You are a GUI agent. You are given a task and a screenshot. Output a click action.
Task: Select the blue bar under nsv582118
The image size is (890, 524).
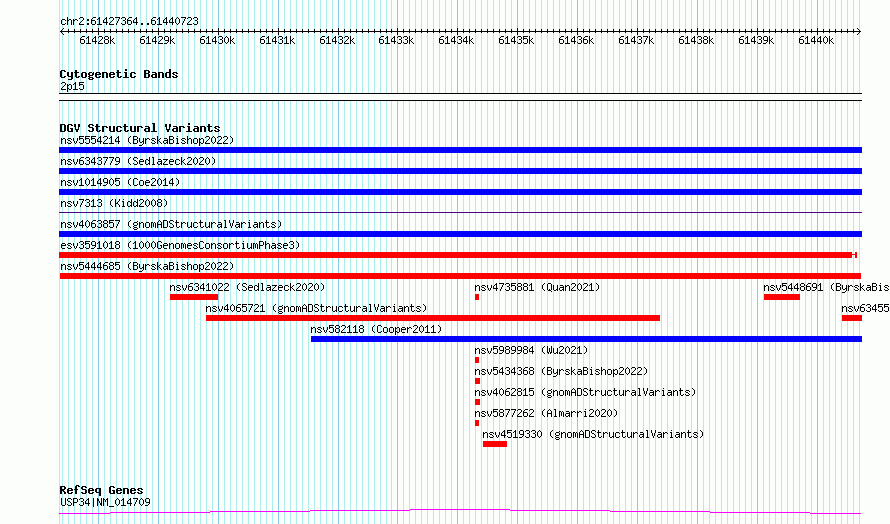pyautogui.click(x=586, y=339)
